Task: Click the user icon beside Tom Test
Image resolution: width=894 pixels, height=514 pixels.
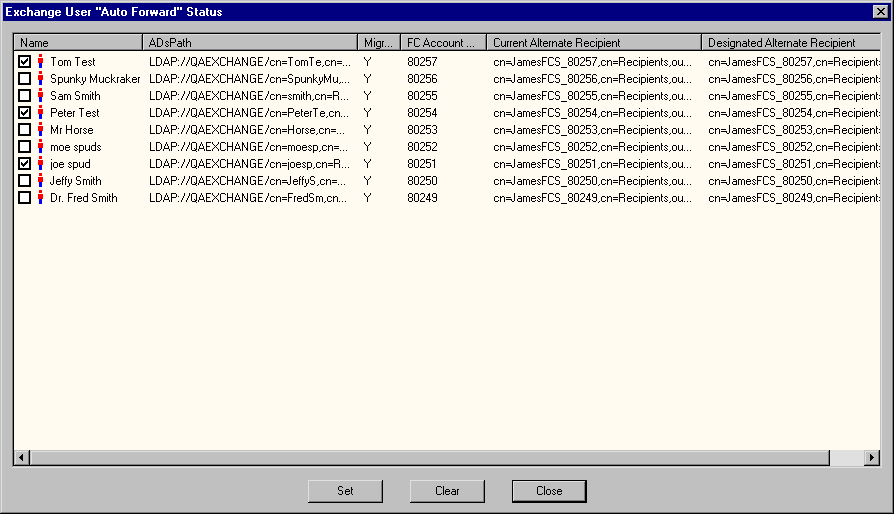Action: (x=40, y=62)
